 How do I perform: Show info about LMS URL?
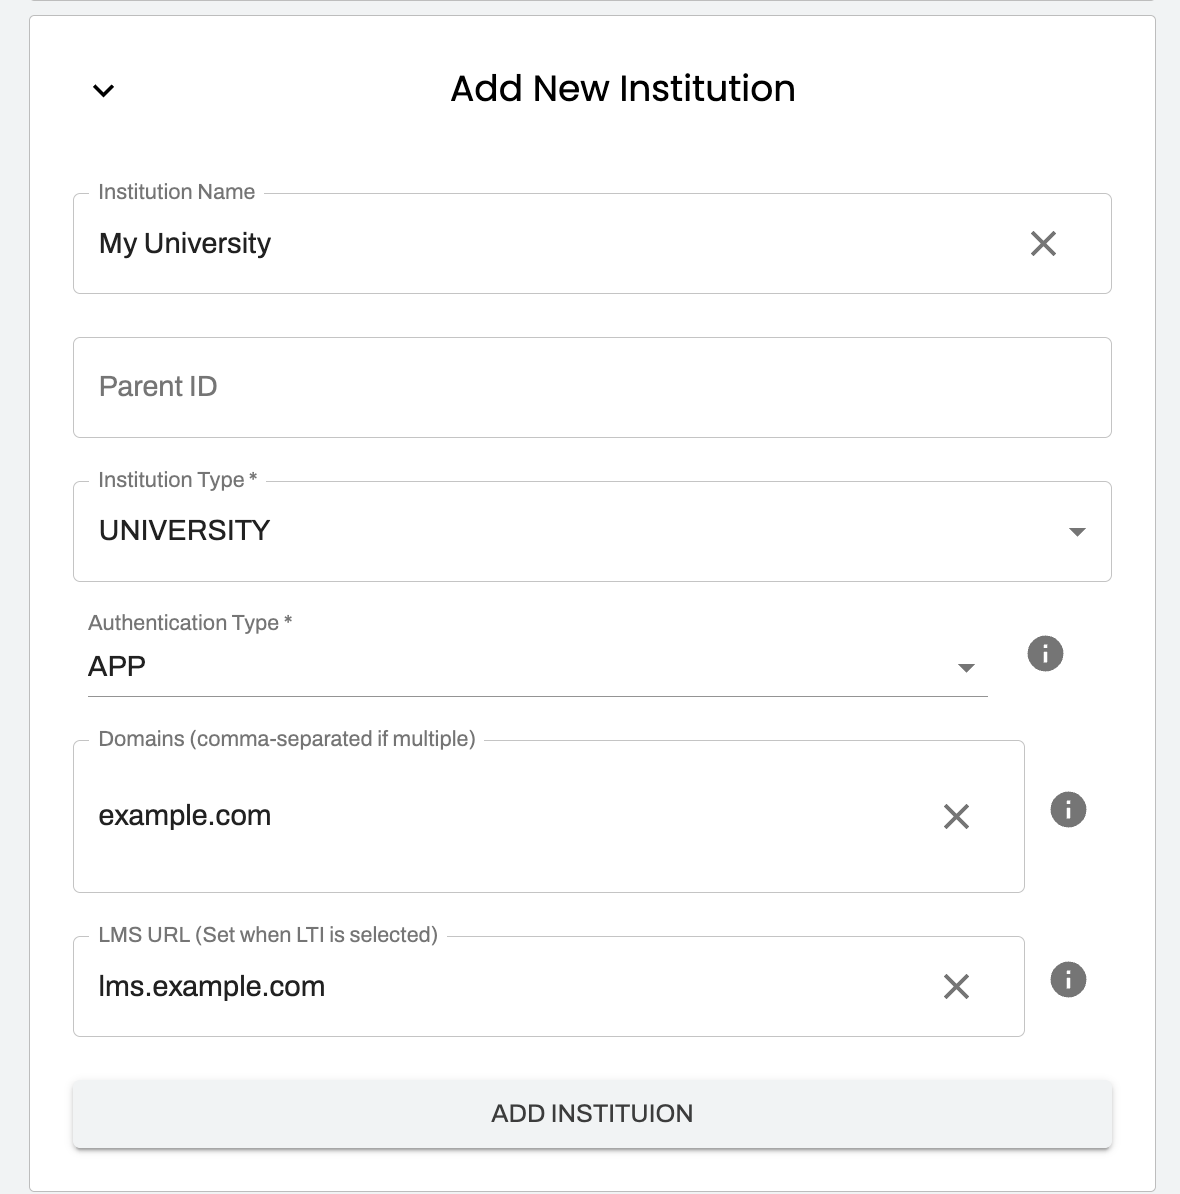1068,979
